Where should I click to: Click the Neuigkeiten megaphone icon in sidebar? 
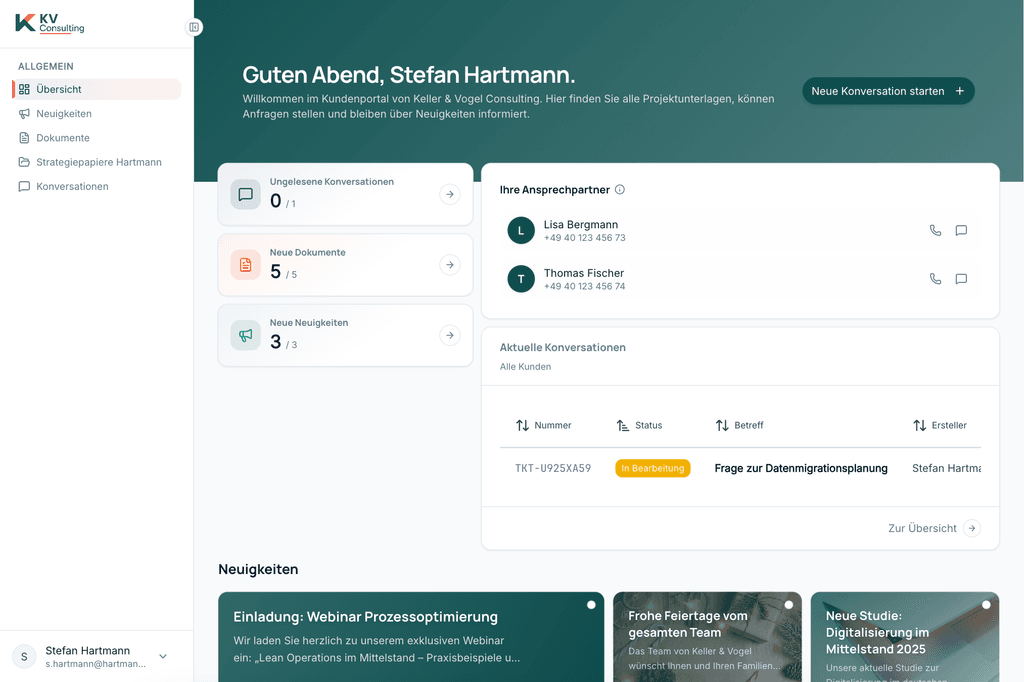24,113
